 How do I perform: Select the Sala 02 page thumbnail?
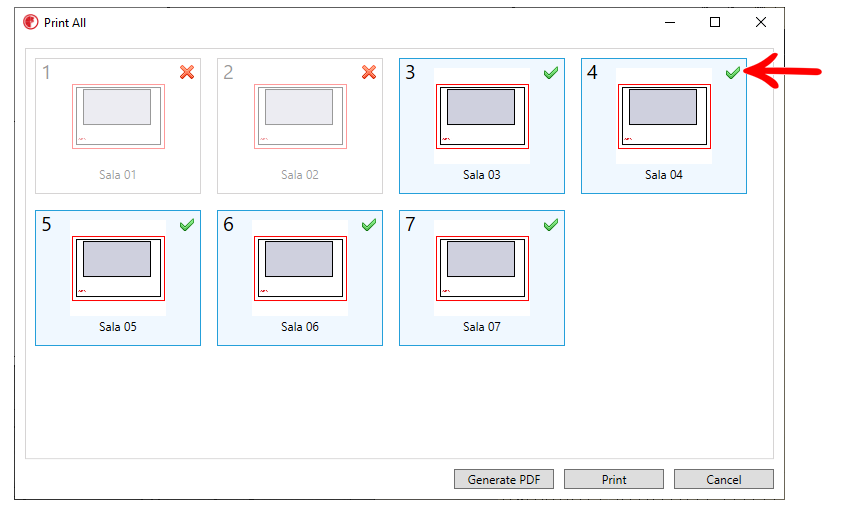point(300,116)
